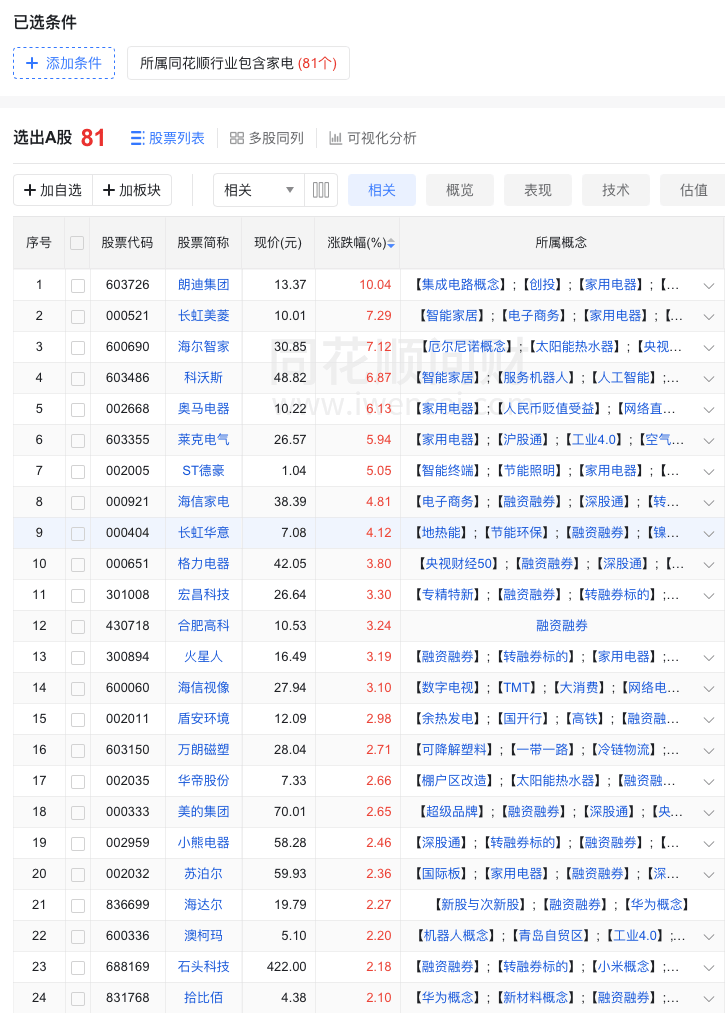Check the box for 石头科技 row
The height and width of the screenshot is (1013, 725).
pyautogui.click(x=78, y=968)
